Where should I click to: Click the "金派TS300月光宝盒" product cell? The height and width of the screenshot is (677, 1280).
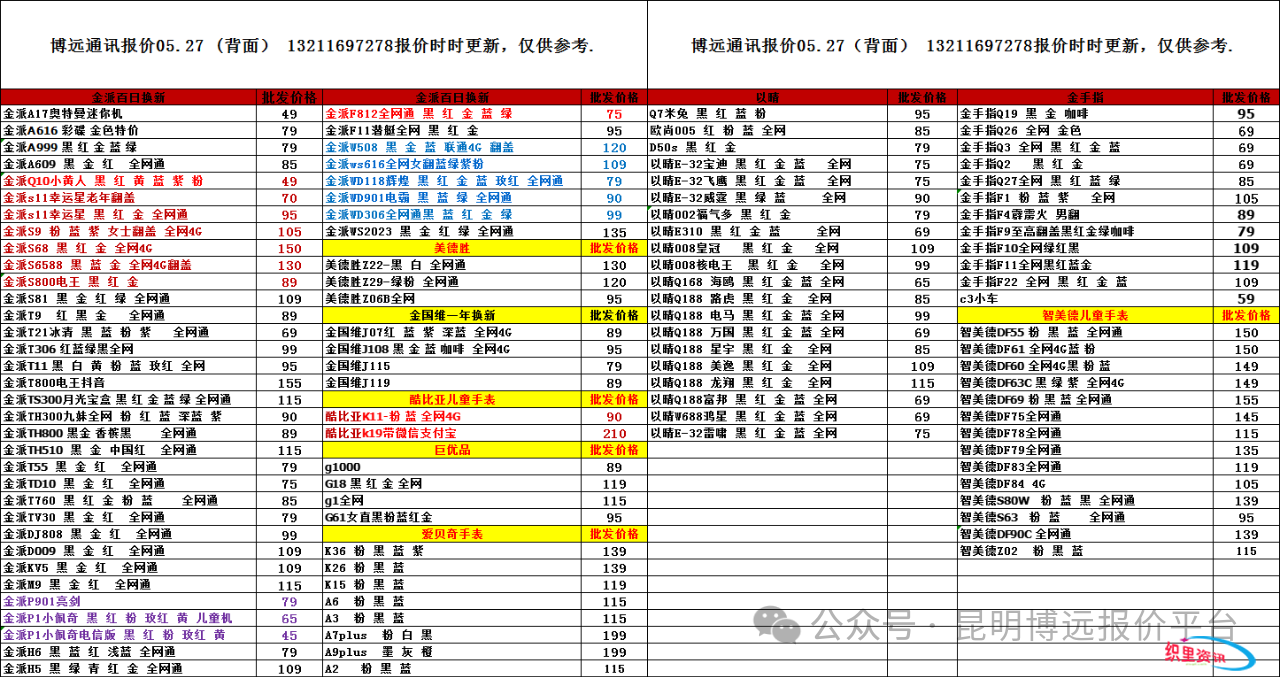[x=129, y=399]
